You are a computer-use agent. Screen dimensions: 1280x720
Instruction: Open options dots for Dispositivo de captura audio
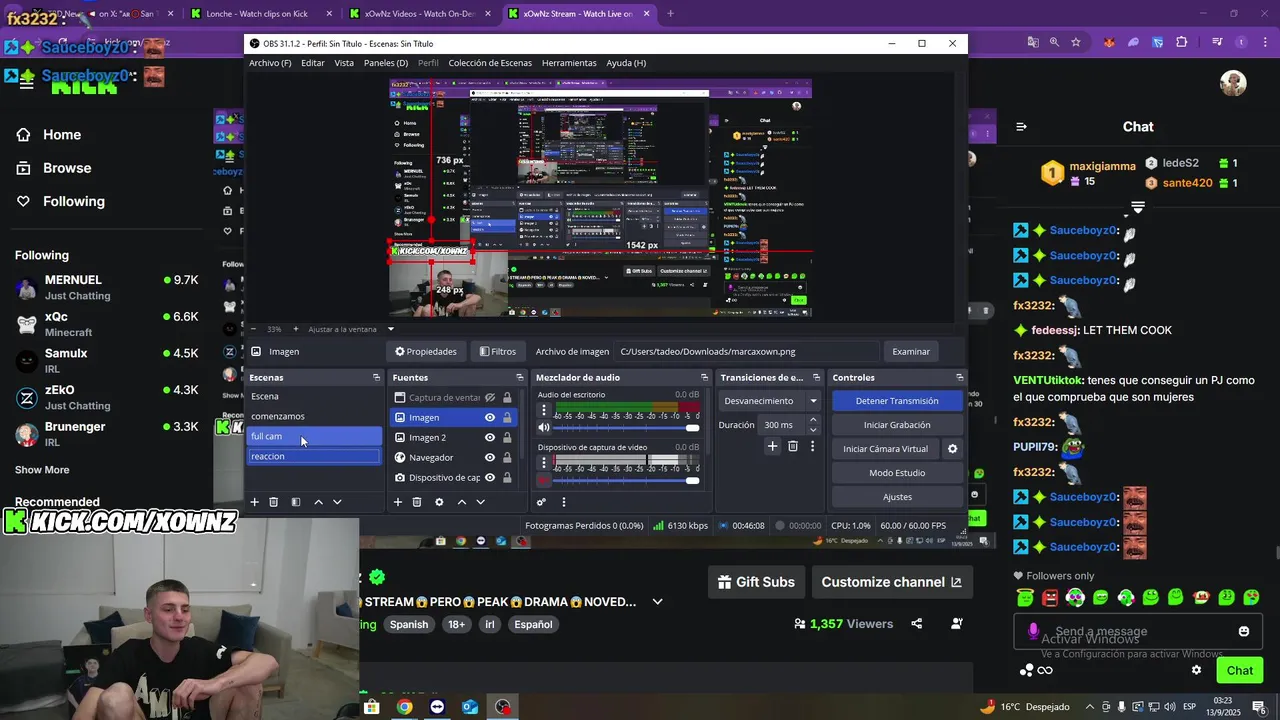click(544, 462)
